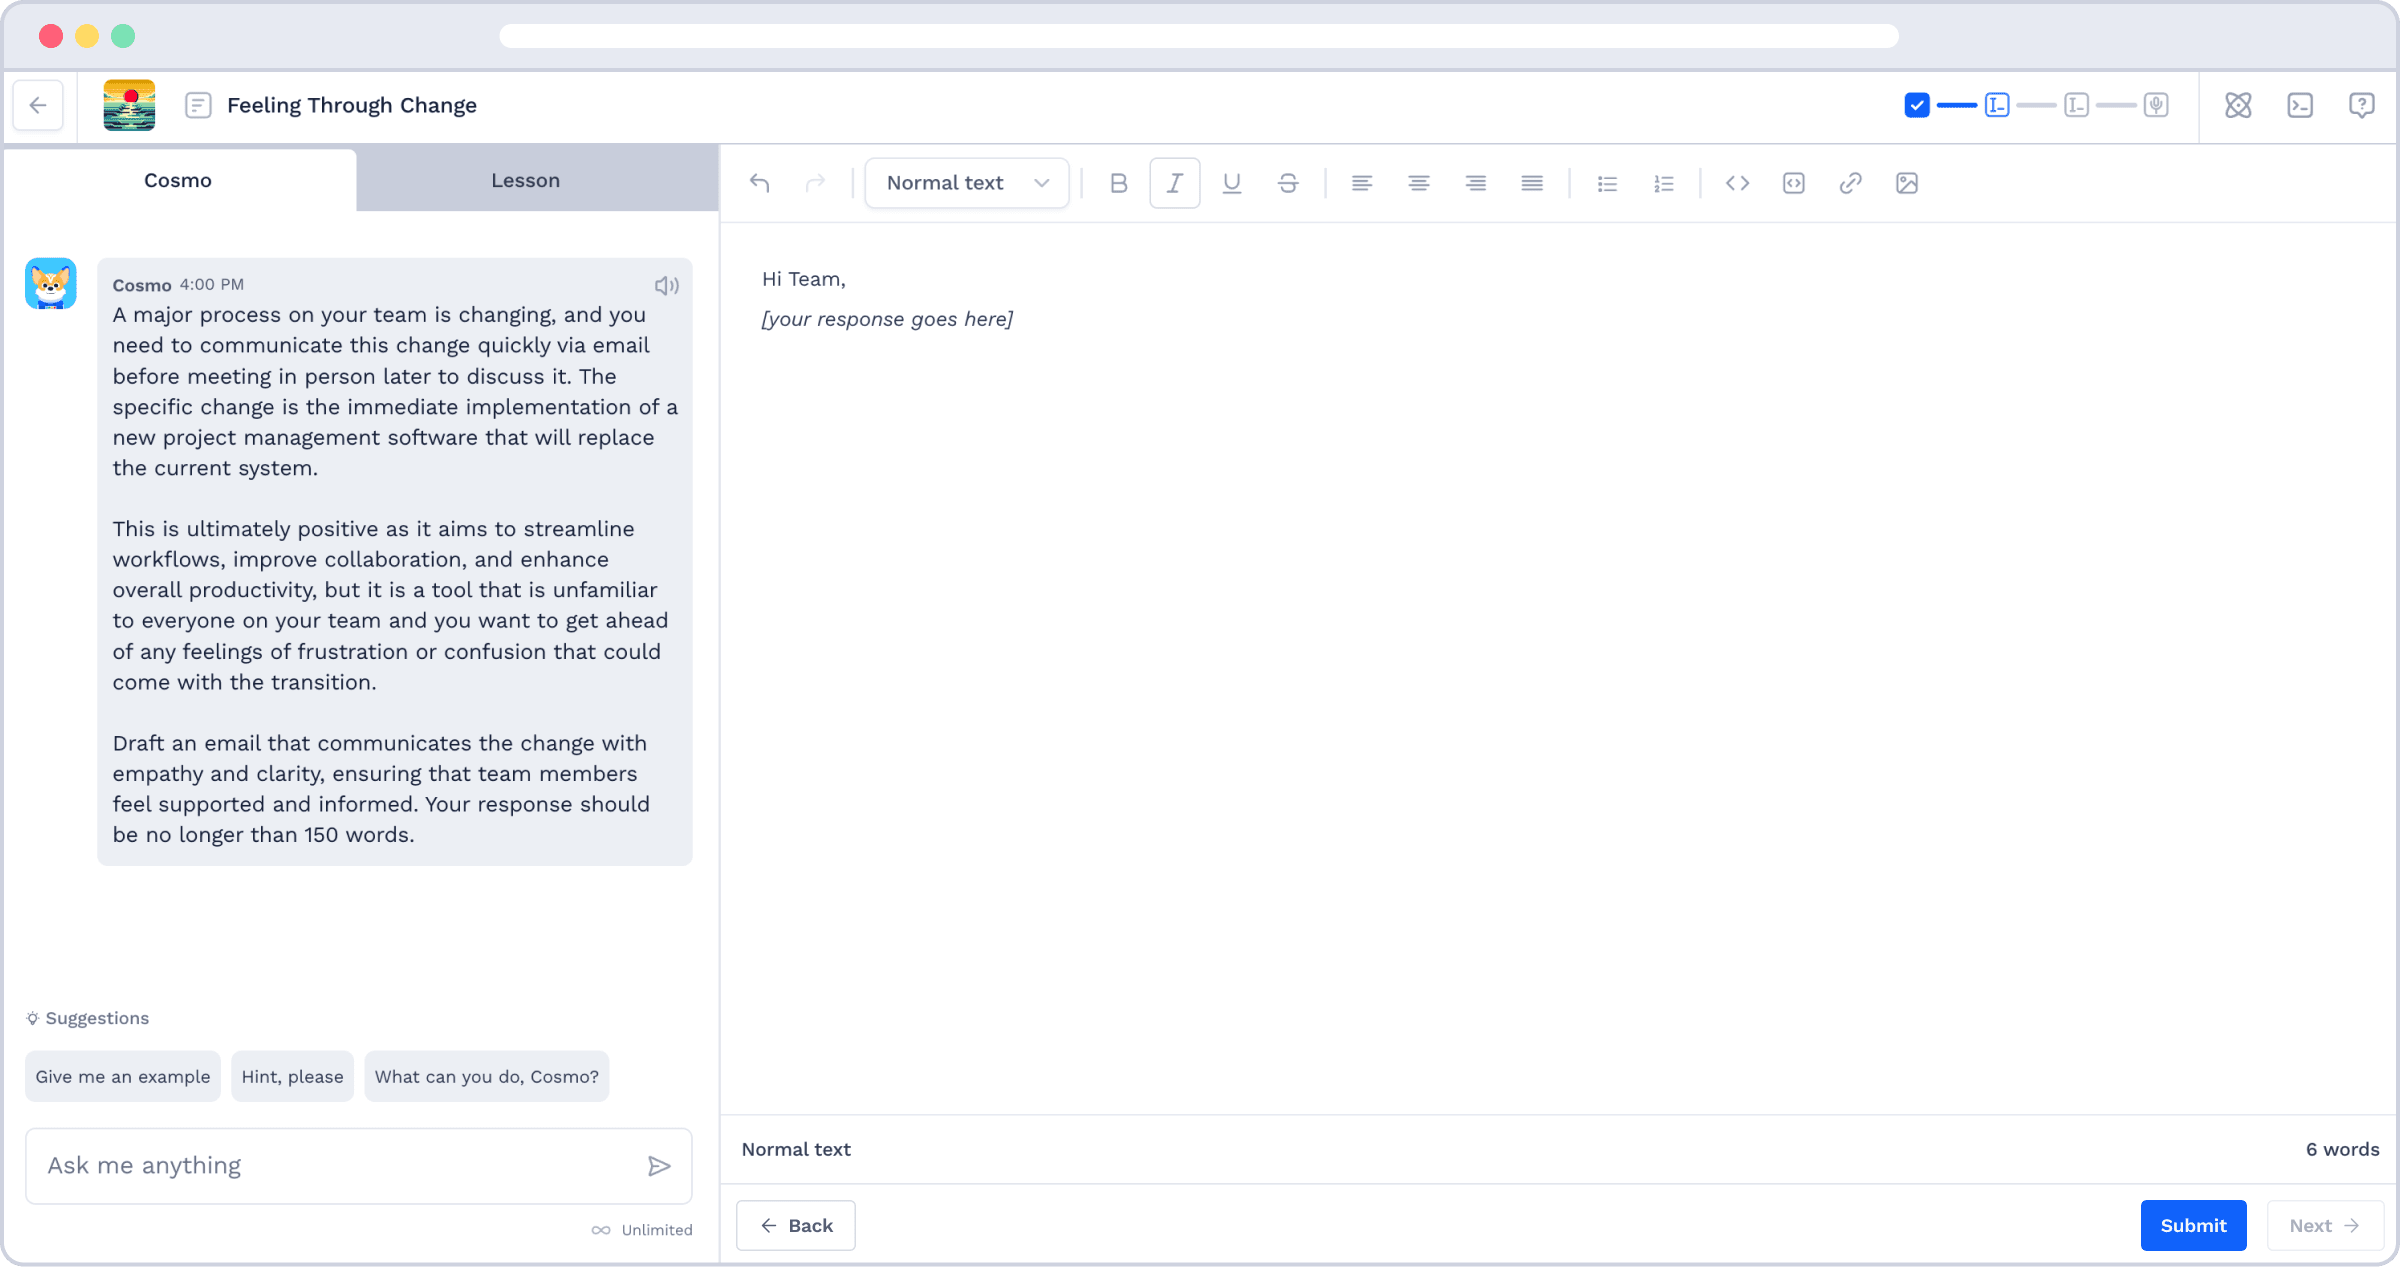Toggle bold formatting in the editor toolbar

[1118, 183]
